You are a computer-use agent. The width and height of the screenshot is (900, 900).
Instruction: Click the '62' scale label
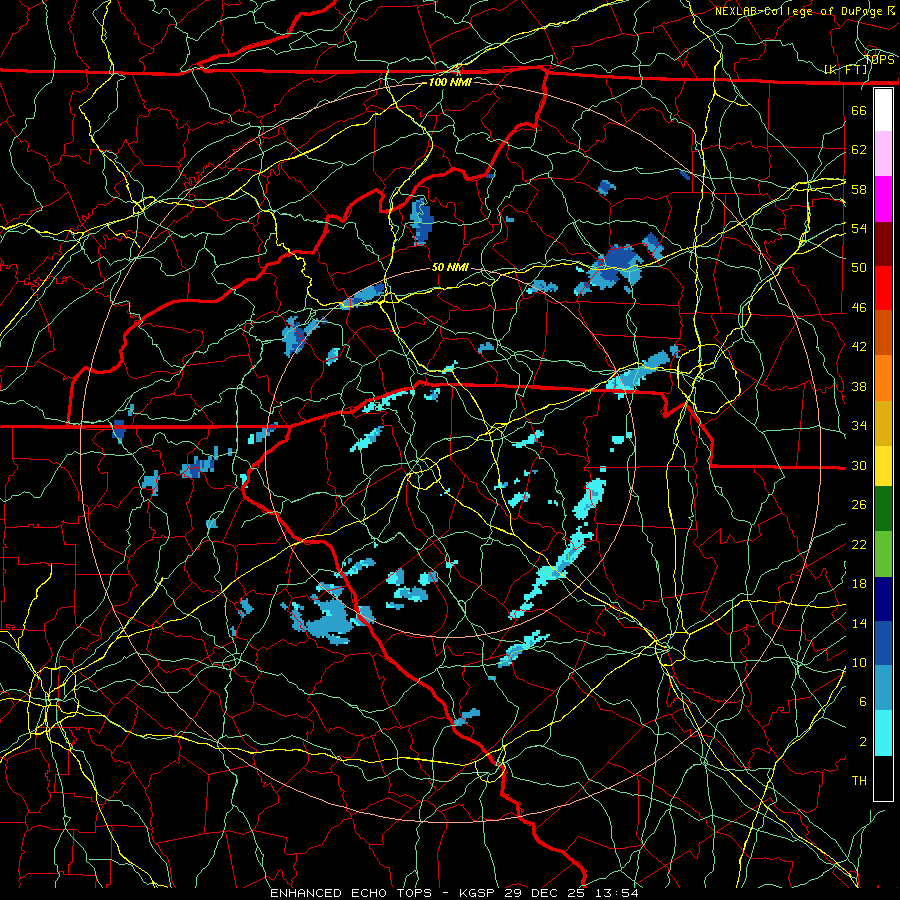pos(859,150)
